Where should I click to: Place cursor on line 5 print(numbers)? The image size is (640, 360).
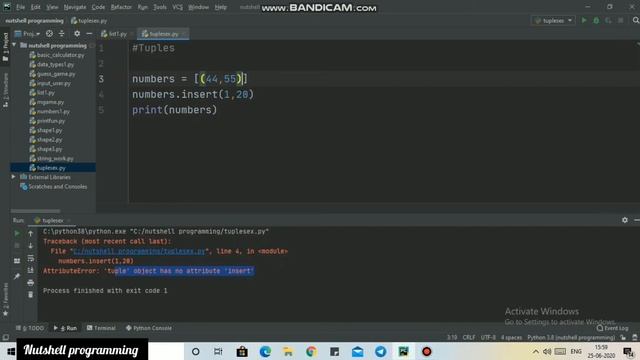point(174,110)
